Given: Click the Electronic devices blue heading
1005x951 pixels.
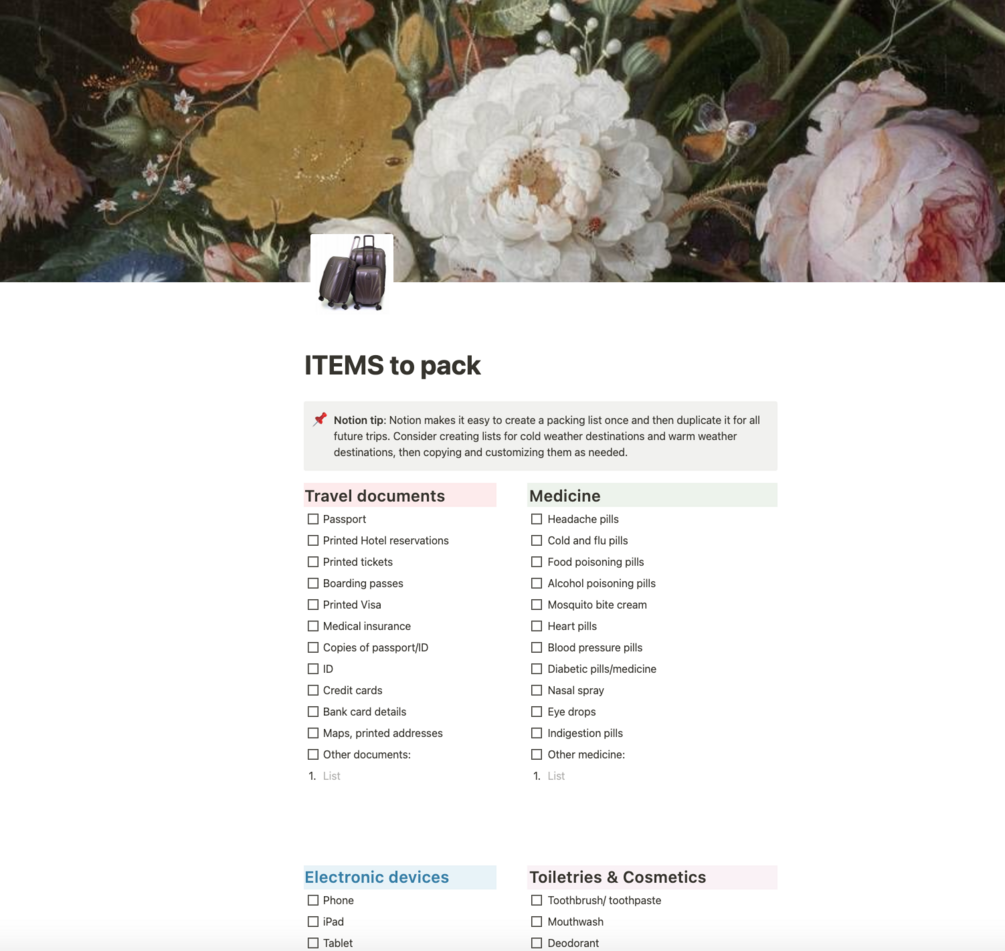Looking at the screenshot, I should 377,877.
